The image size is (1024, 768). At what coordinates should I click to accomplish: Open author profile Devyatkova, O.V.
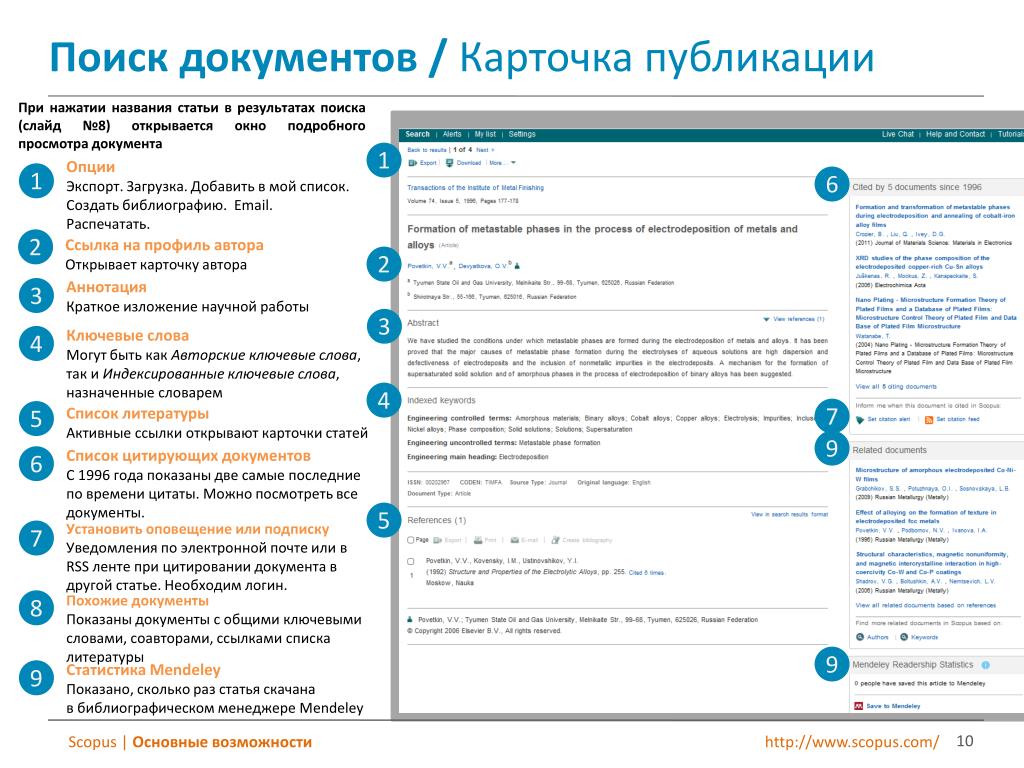click(483, 266)
